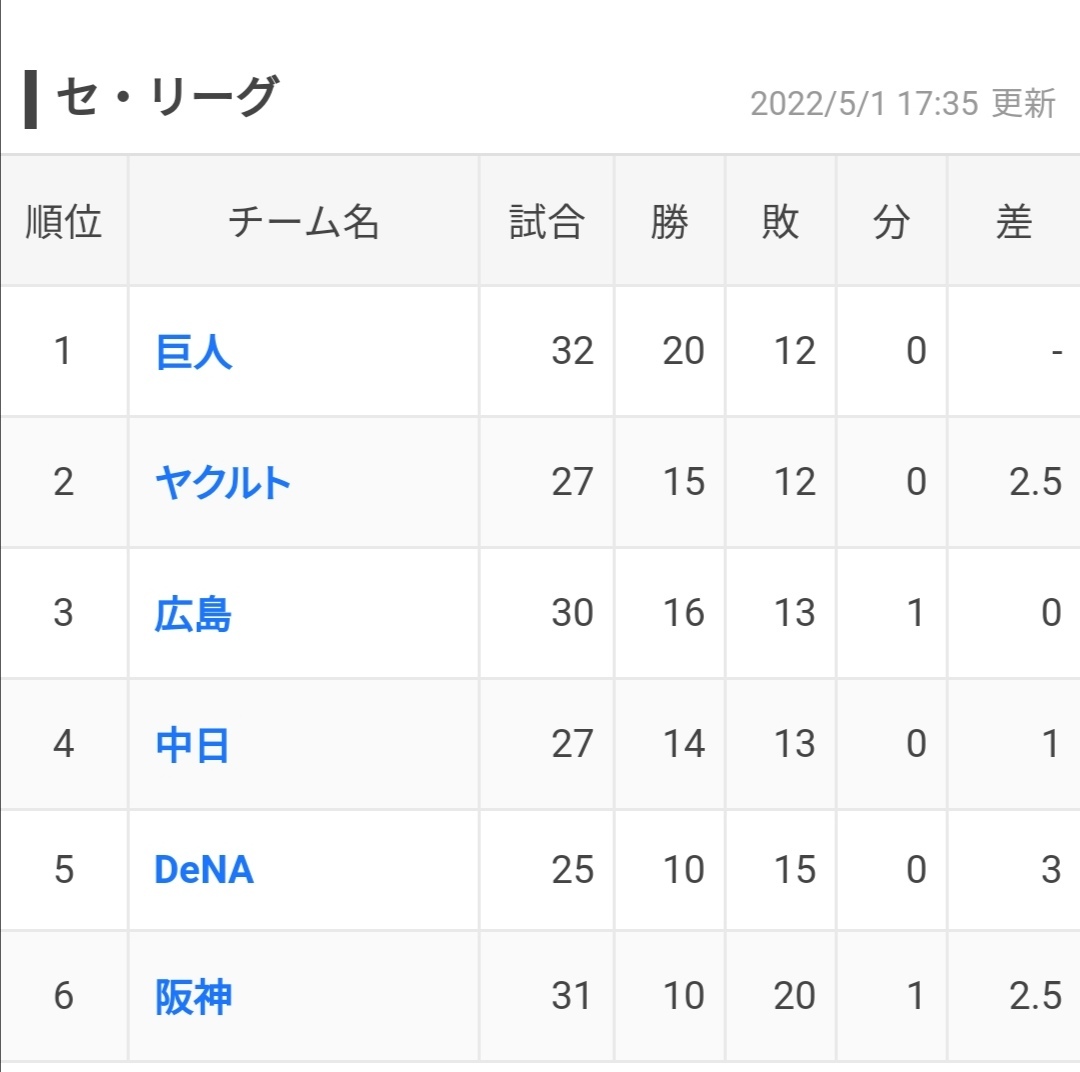Screen dimensions: 1080x1072
Task: Click the チーム名 column header
Action: click(304, 221)
